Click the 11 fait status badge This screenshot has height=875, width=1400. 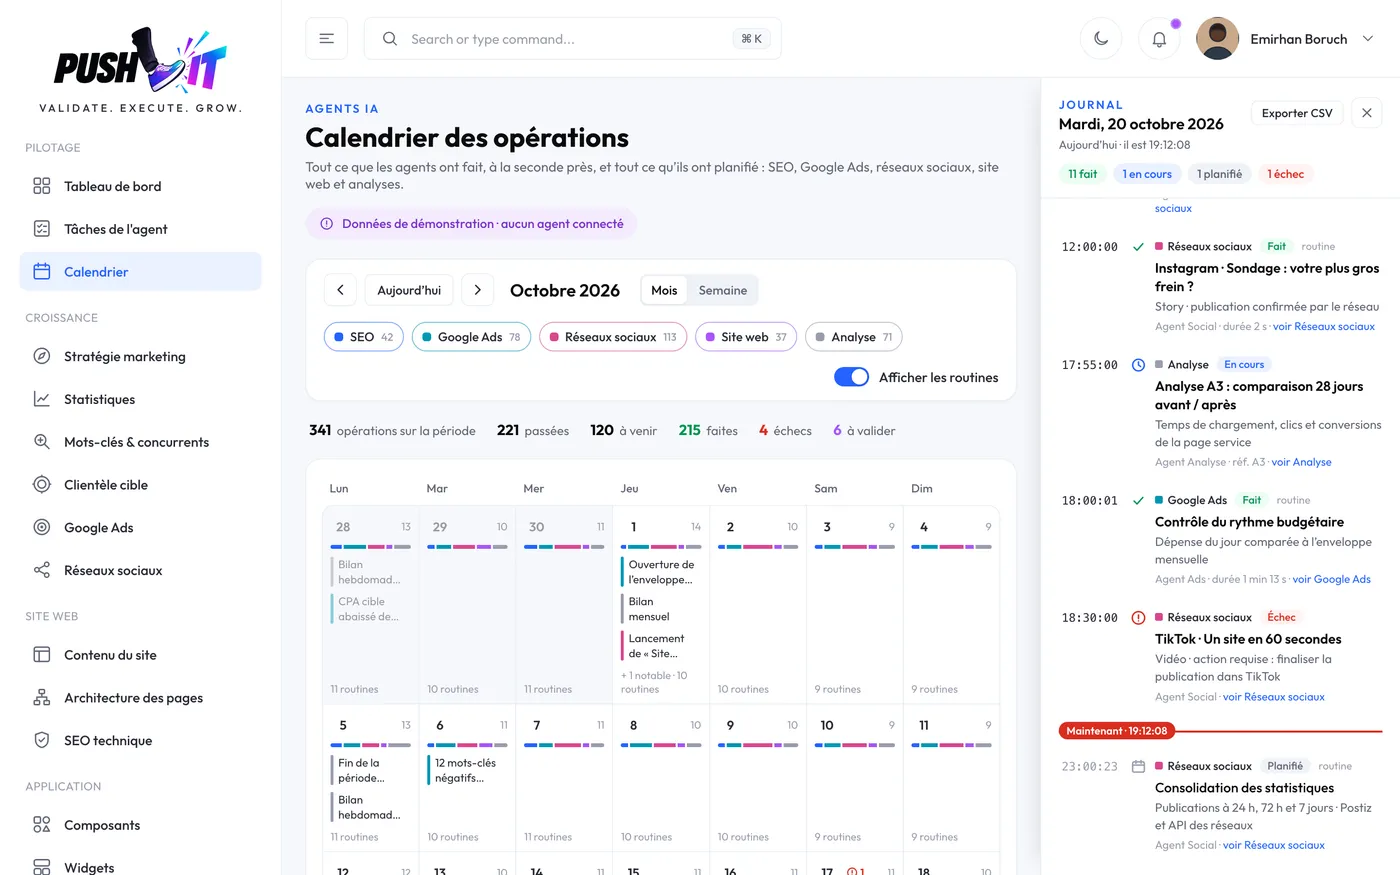pyautogui.click(x=1082, y=174)
